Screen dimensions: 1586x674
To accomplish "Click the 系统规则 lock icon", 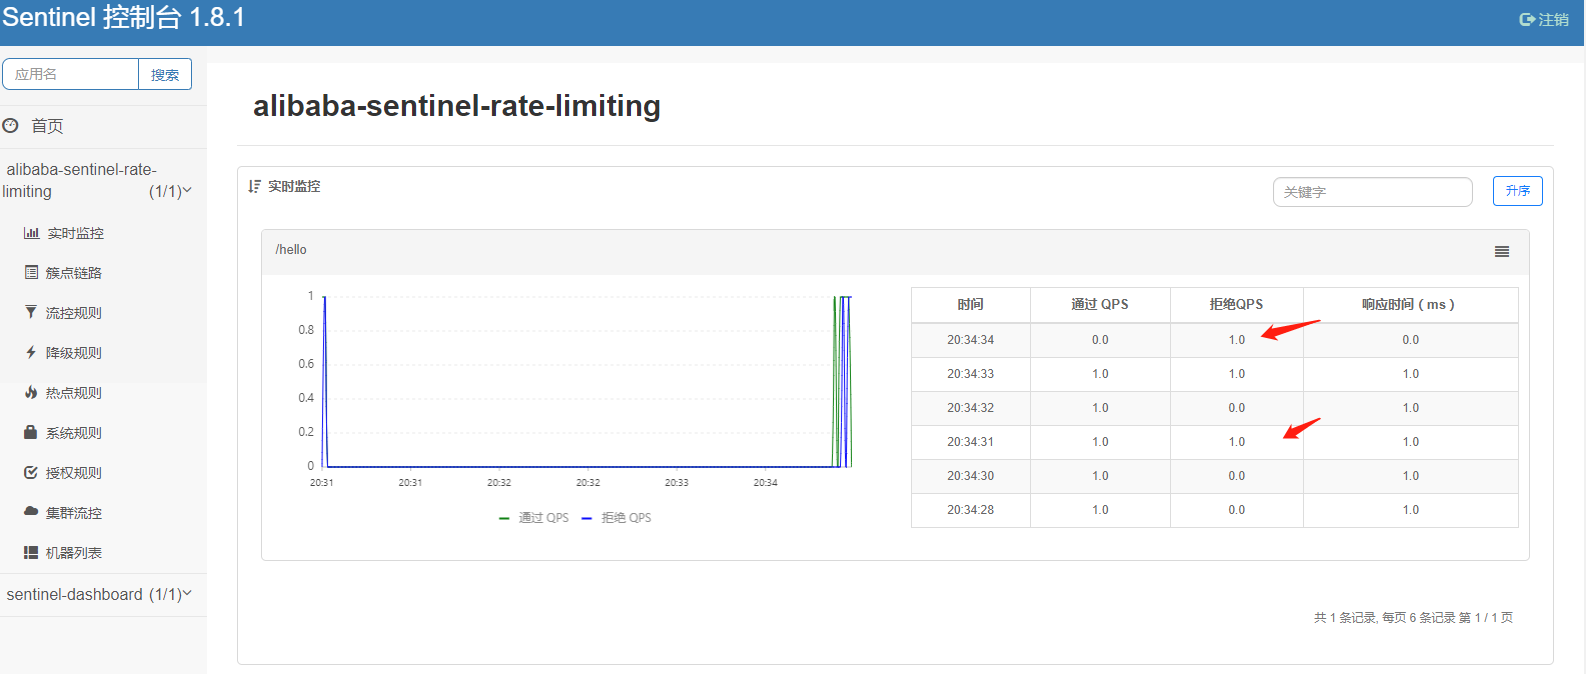I will pyautogui.click(x=31, y=432).
